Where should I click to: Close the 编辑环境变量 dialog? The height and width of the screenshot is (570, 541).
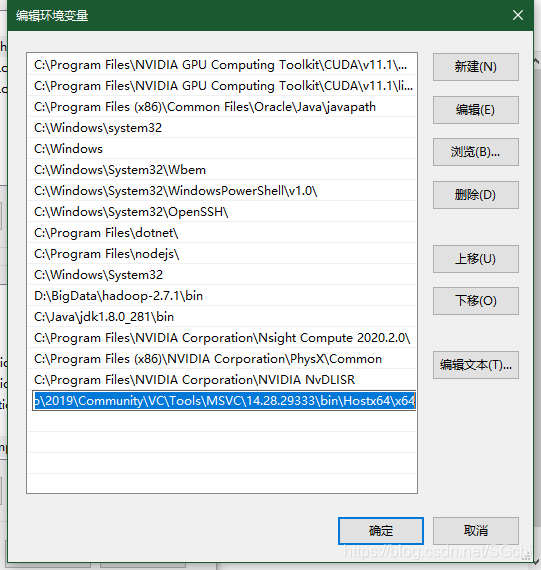[518, 15]
